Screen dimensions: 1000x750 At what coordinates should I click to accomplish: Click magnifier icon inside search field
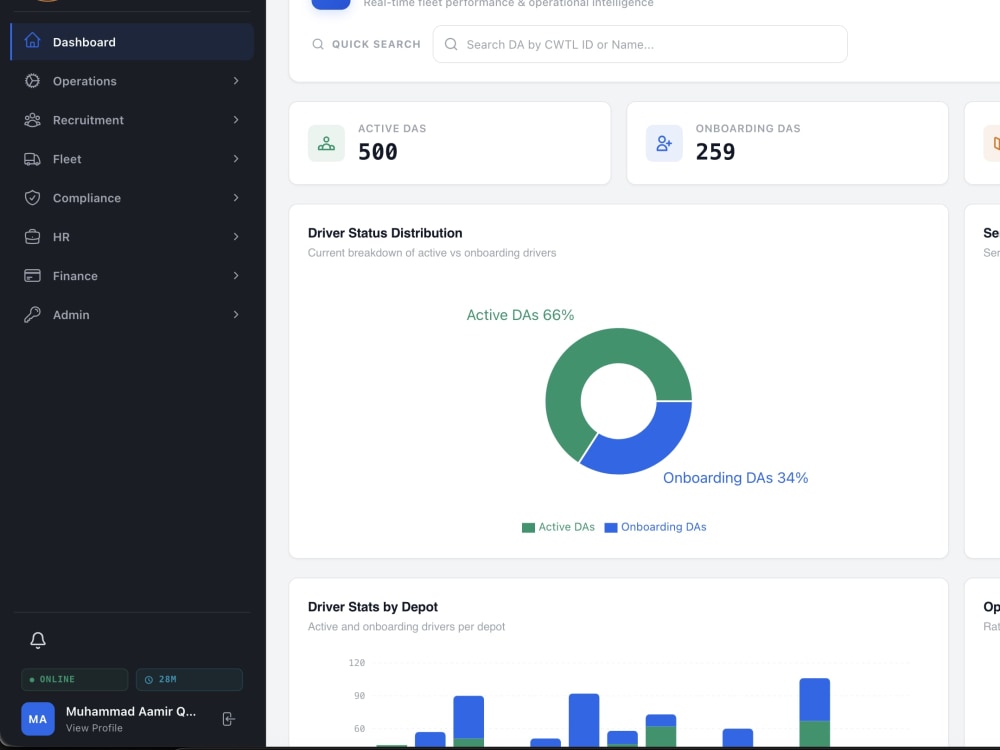tap(451, 44)
